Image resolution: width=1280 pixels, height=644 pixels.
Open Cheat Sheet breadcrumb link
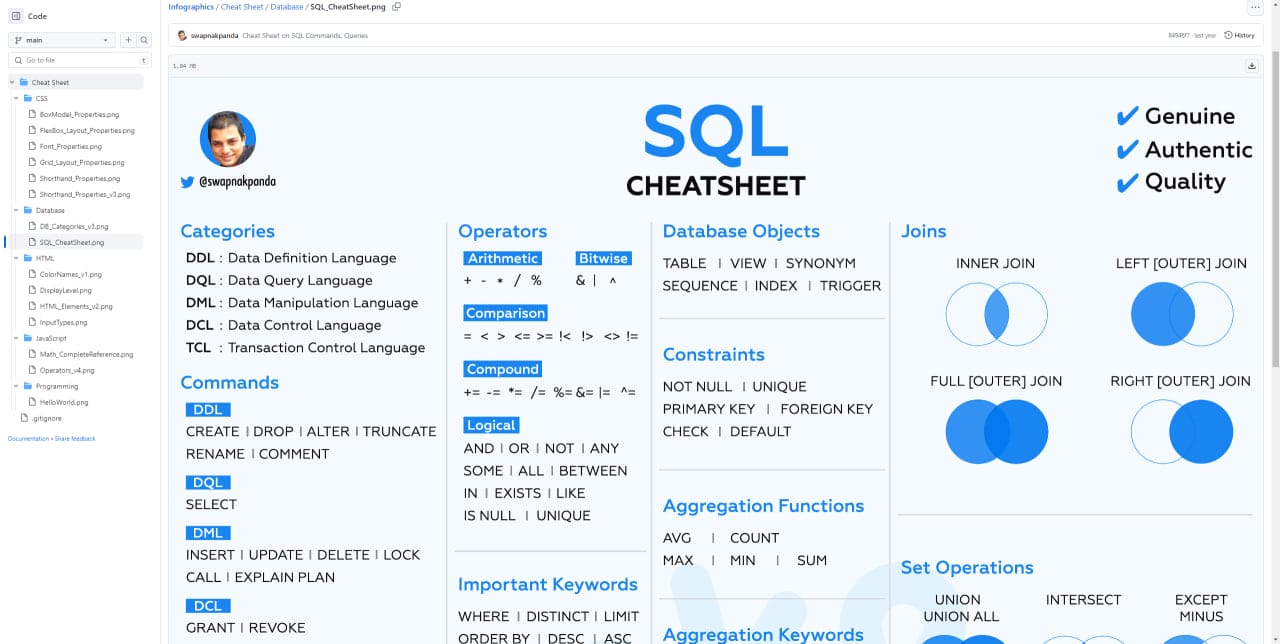[x=242, y=7]
